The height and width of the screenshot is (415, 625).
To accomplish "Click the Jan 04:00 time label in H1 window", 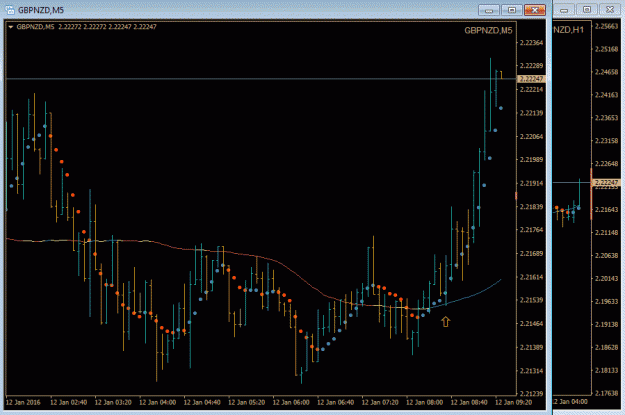I will coord(570,402).
